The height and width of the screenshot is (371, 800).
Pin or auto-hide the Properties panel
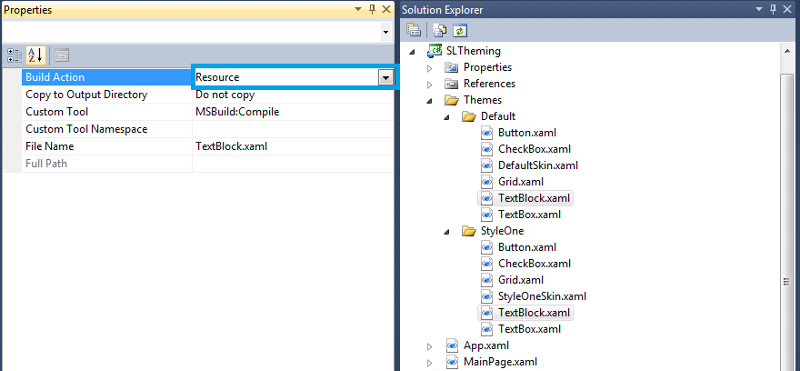(372, 9)
